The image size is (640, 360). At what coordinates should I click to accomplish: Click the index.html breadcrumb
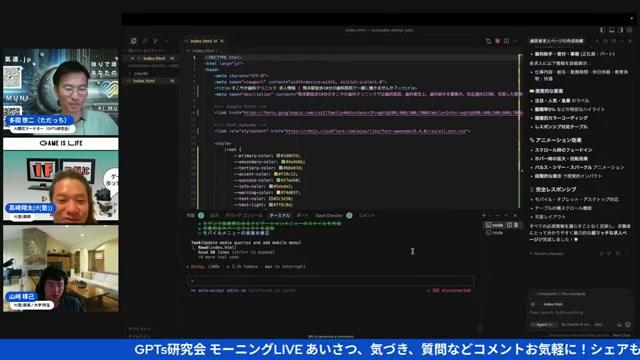click(203, 51)
